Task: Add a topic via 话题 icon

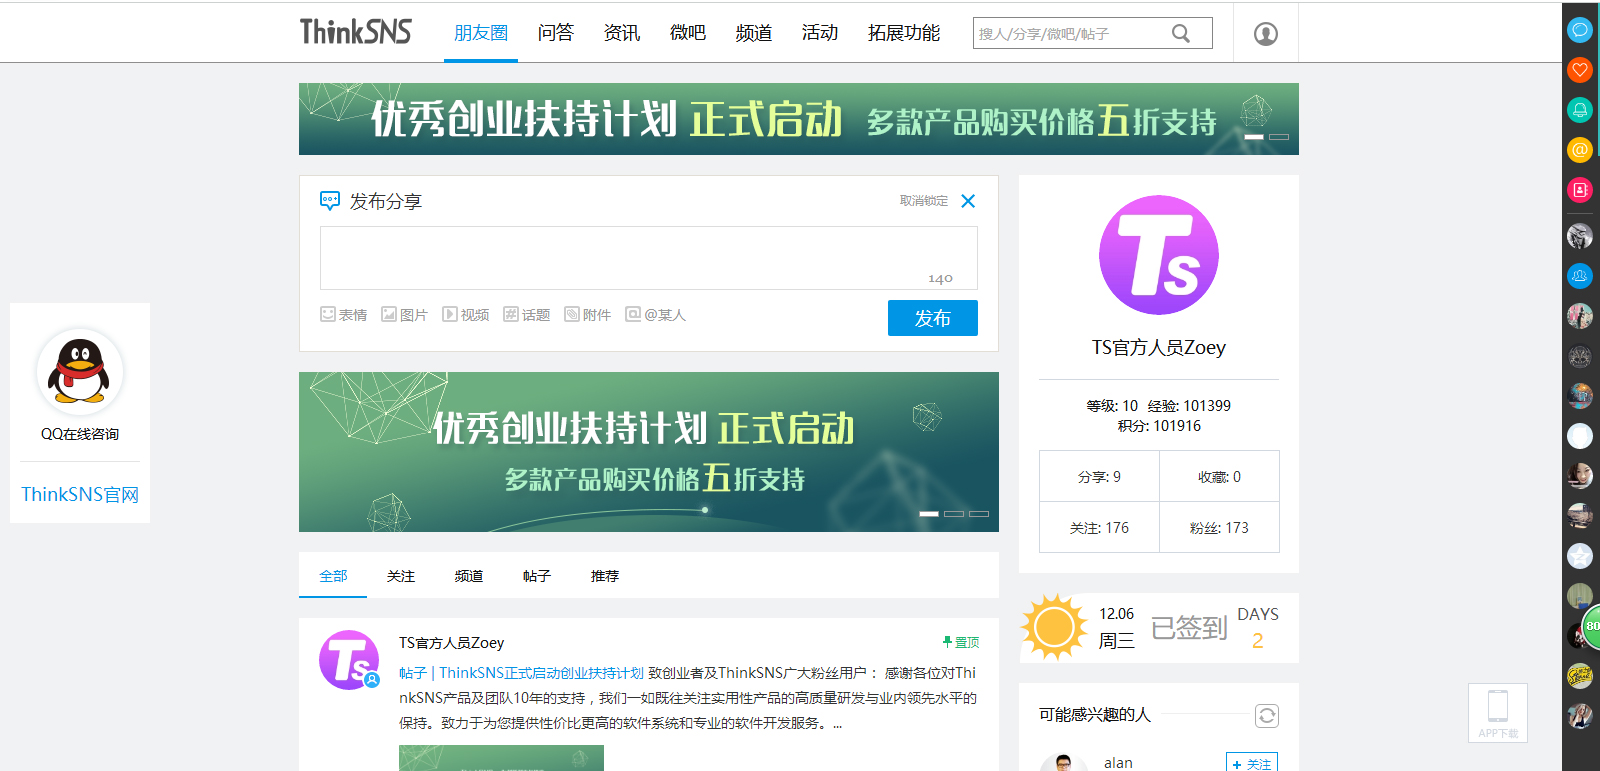Action: click(x=527, y=315)
